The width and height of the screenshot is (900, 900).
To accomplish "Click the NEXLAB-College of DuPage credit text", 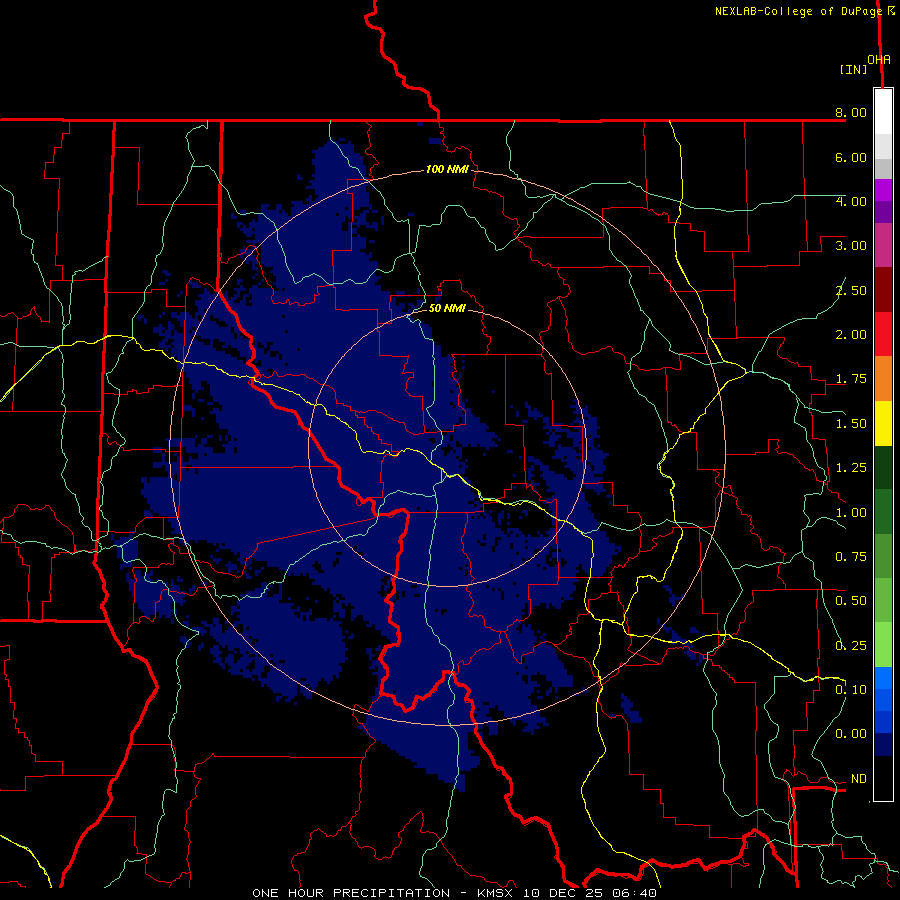I will pos(798,11).
